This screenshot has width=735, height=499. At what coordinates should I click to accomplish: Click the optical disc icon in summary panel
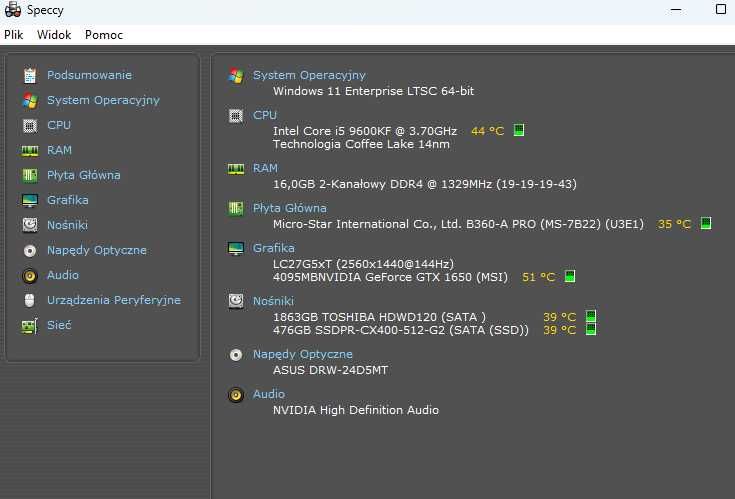tap(236, 355)
